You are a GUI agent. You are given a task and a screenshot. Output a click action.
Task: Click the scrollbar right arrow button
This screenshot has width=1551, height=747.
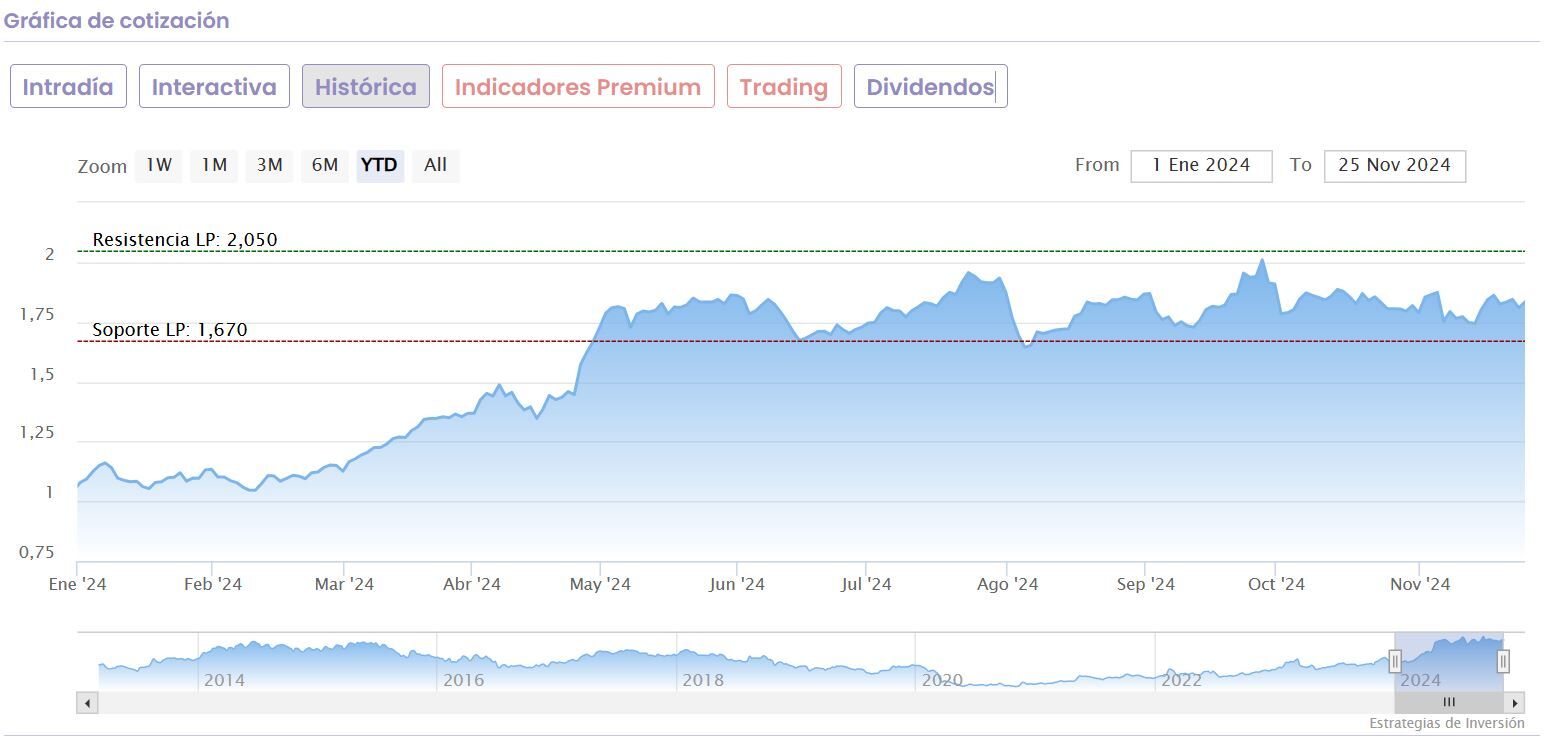click(x=1517, y=703)
